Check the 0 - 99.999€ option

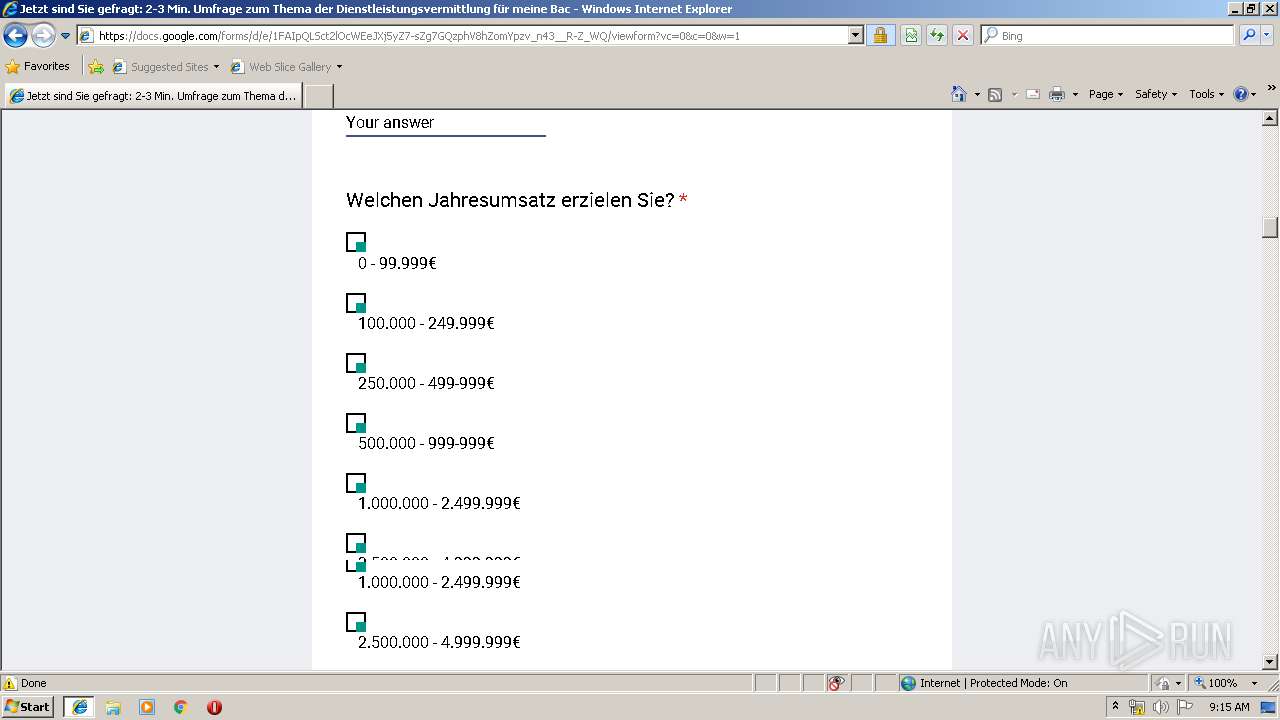tap(356, 242)
